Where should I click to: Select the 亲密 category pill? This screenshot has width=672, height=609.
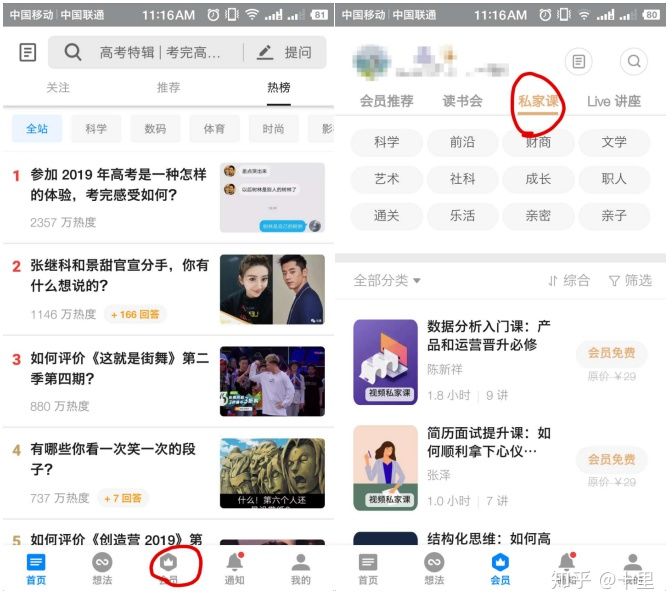[538, 216]
